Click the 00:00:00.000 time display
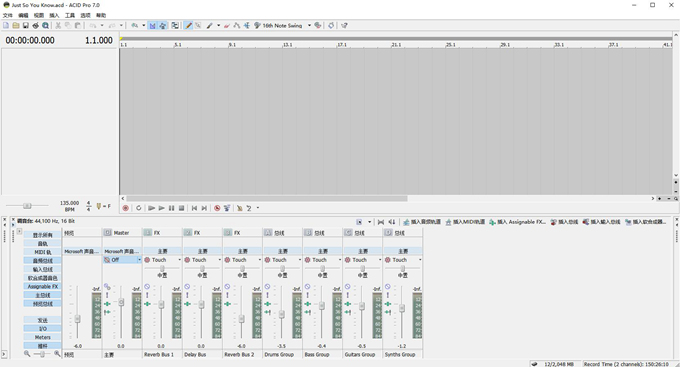 [x=30, y=40]
